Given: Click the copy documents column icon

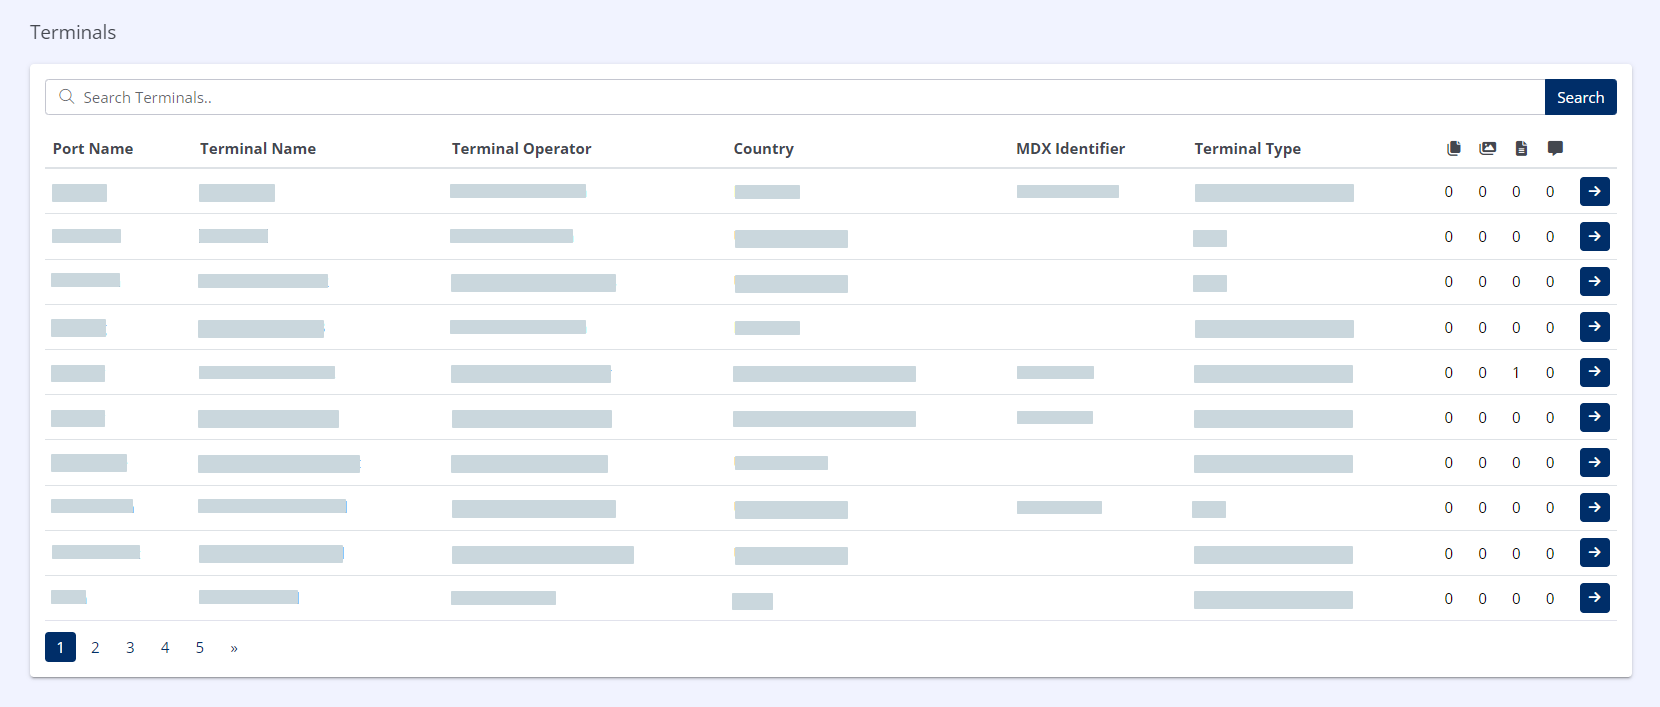Looking at the screenshot, I should pyautogui.click(x=1453, y=148).
